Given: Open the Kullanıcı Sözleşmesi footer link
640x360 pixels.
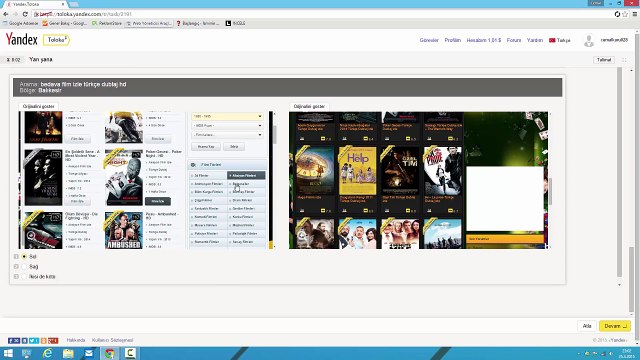Looking at the screenshot, I should pyautogui.click(x=113, y=340).
